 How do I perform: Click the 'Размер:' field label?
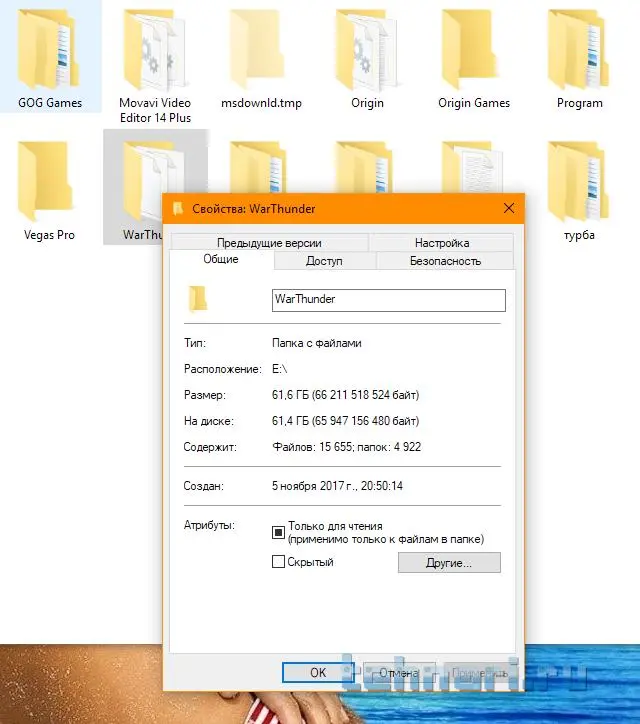[x=205, y=395]
